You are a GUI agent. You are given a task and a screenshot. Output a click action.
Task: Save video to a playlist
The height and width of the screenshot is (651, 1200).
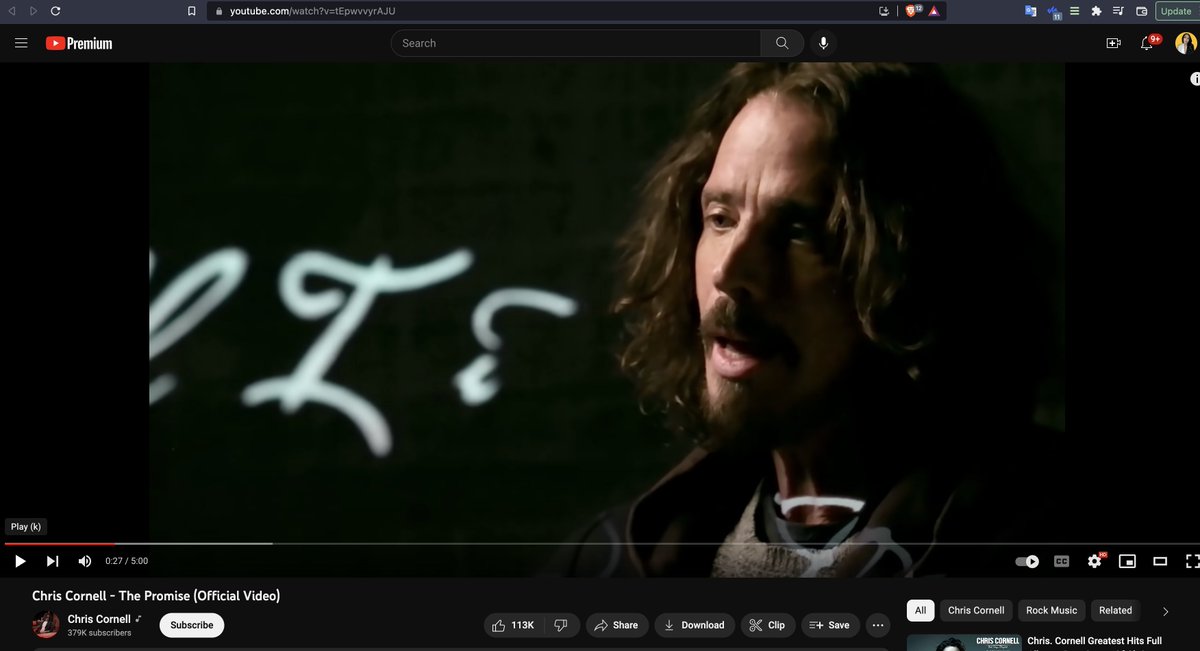coord(828,625)
